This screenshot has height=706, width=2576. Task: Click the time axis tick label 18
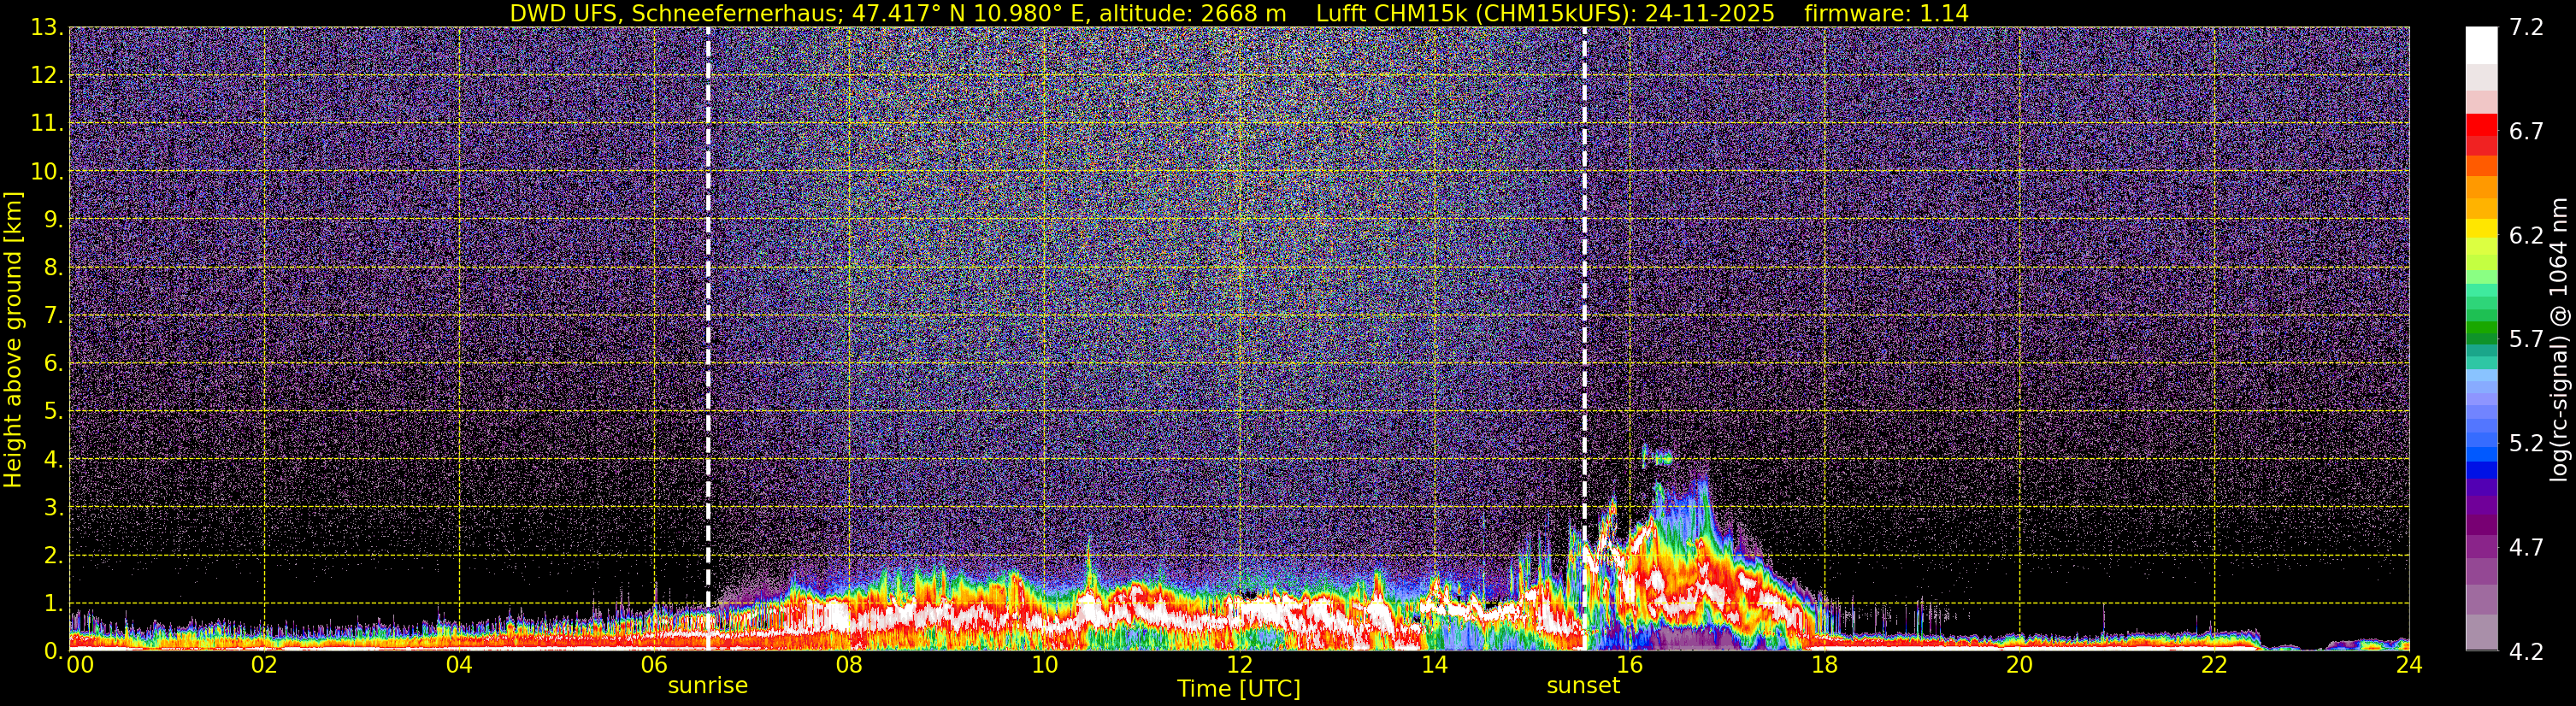(1824, 665)
